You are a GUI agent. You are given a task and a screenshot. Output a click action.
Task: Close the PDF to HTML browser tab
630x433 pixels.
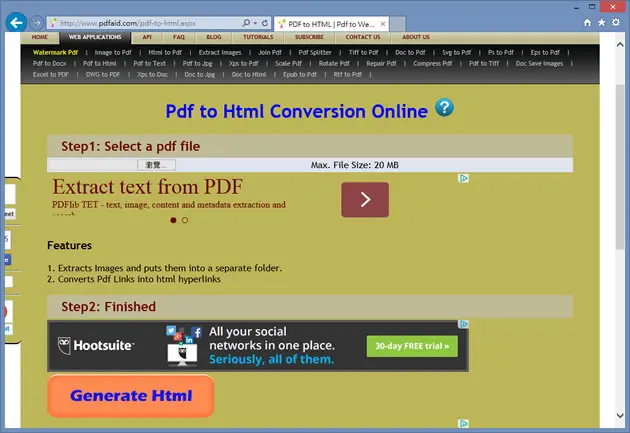[x=383, y=24]
